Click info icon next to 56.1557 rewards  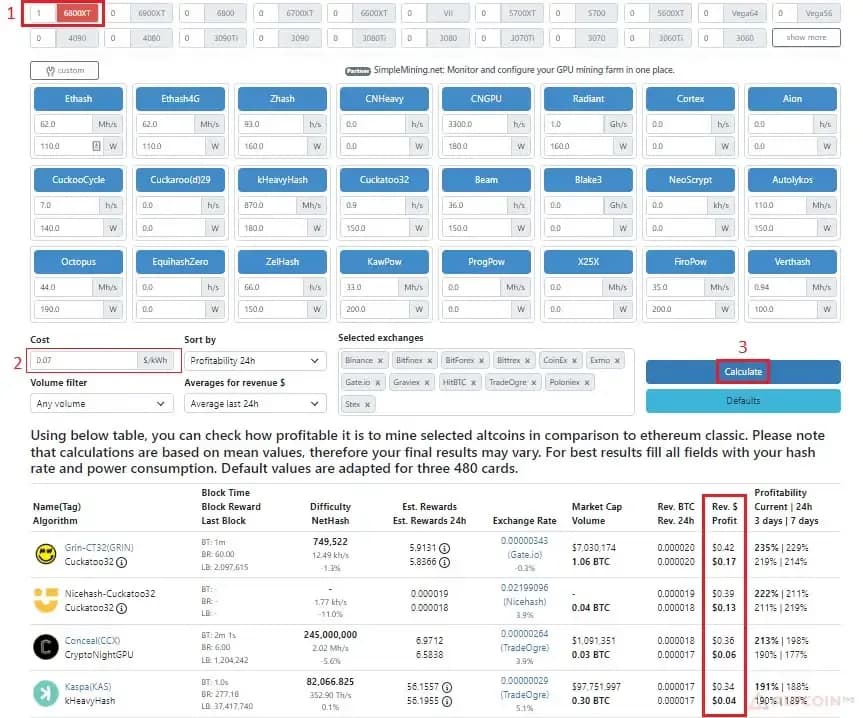pyautogui.click(x=447, y=687)
